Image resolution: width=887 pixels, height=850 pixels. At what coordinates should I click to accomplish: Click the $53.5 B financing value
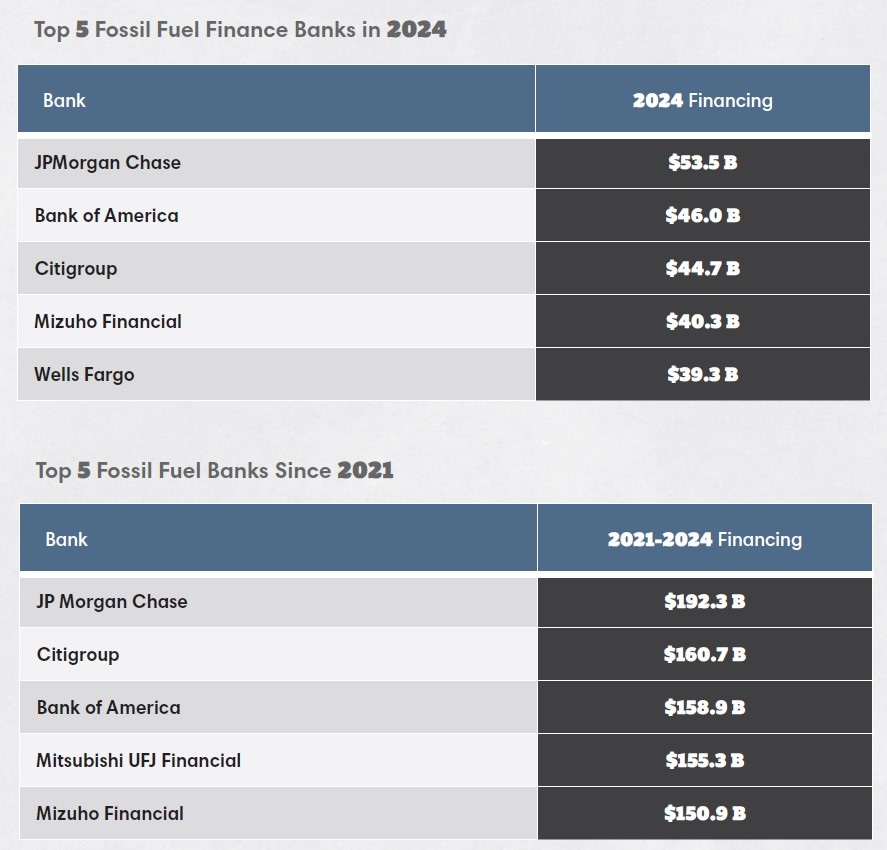pyautogui.click(x=703, y=163)
